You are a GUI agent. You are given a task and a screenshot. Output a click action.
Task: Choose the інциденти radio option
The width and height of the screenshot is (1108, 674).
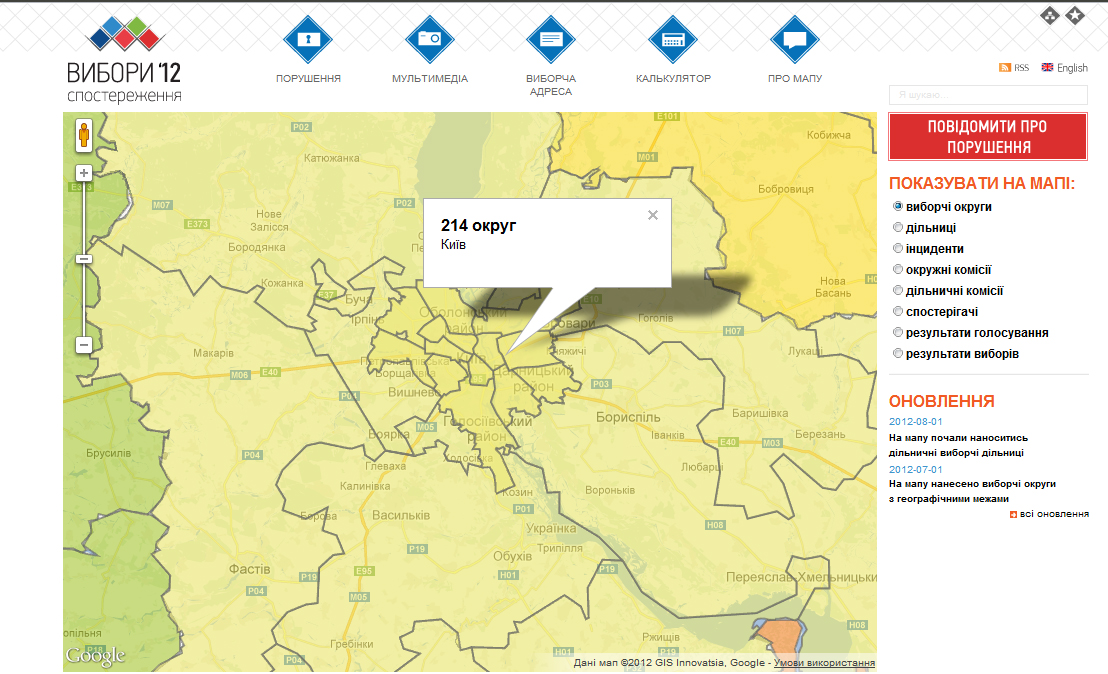(x=898, y=248)
